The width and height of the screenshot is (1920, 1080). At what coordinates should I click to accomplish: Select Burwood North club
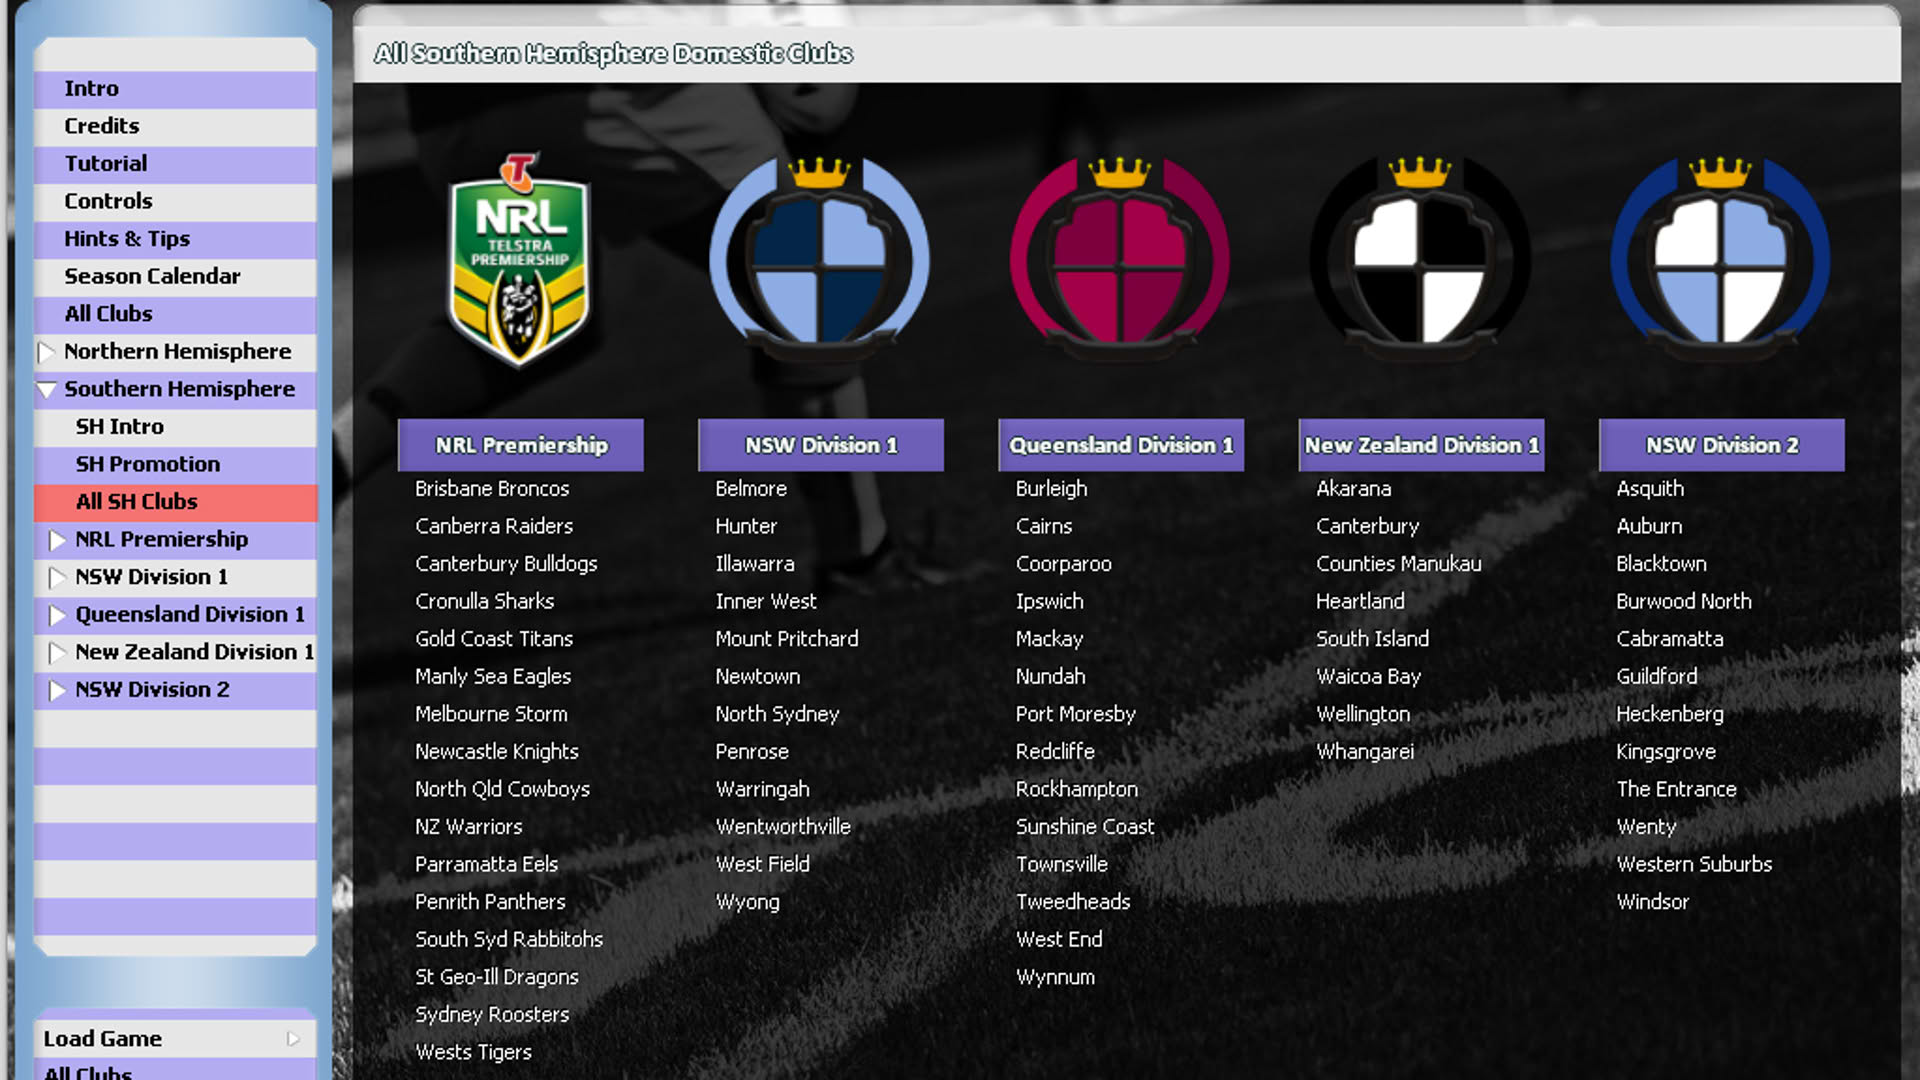(1683, 602)
